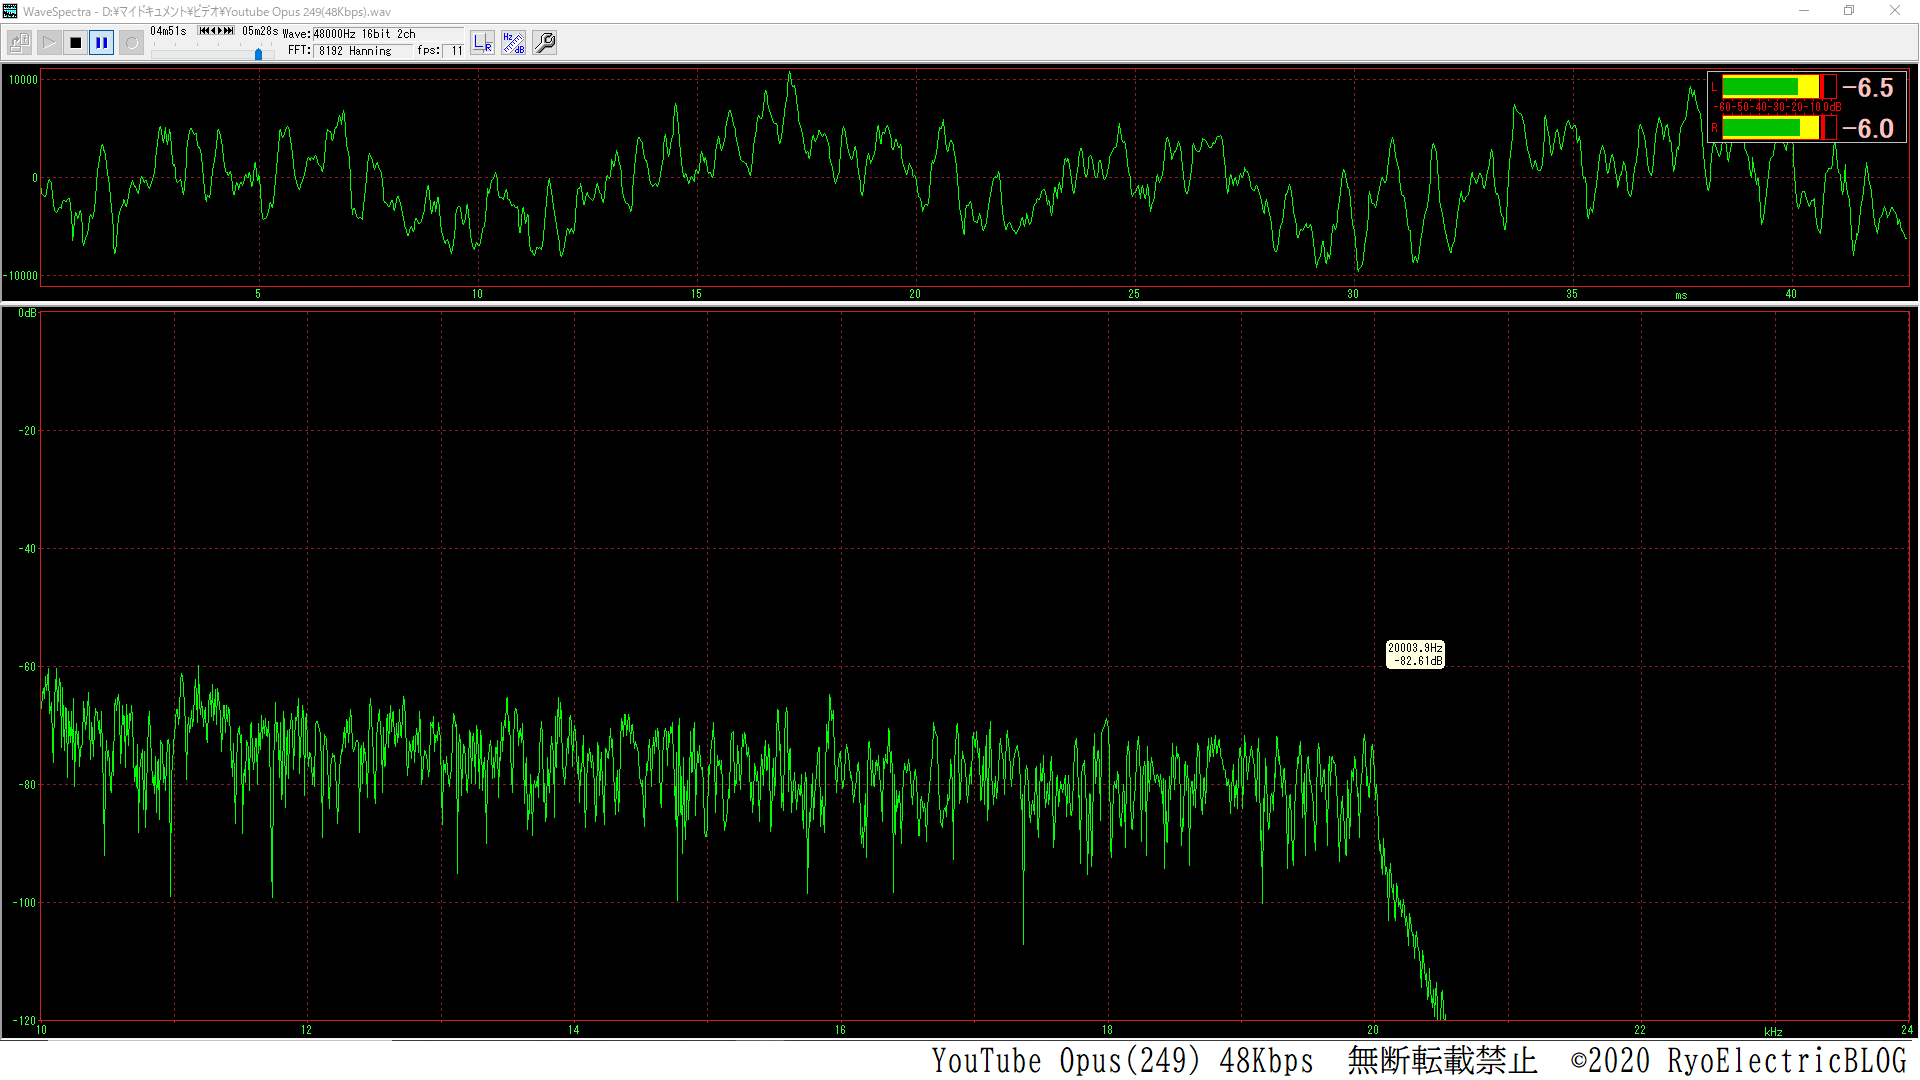Click the total duration 05m28s
The height and width of the screenshot is (1080, 1920).
click(x=260, y=31)
